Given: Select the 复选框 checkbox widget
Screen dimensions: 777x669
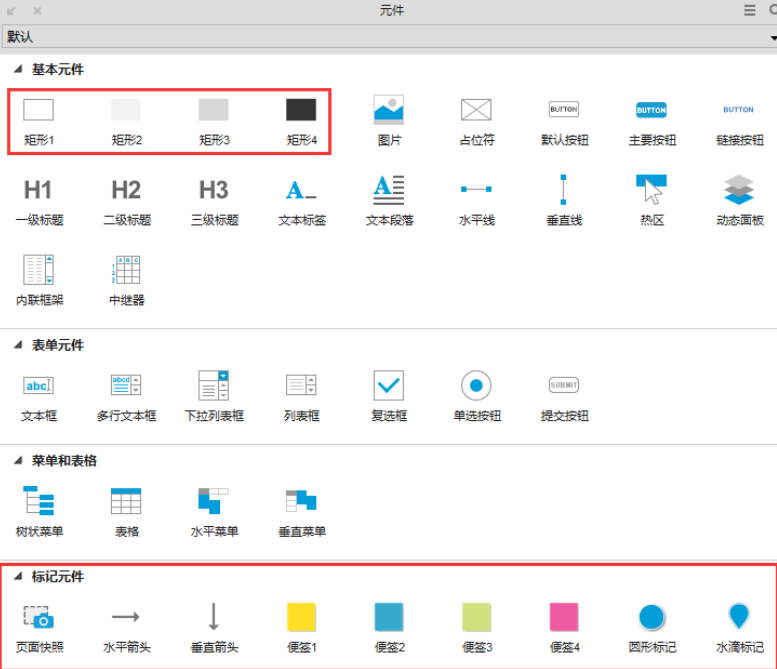Looking at the screenshot, I should [389, 397].
